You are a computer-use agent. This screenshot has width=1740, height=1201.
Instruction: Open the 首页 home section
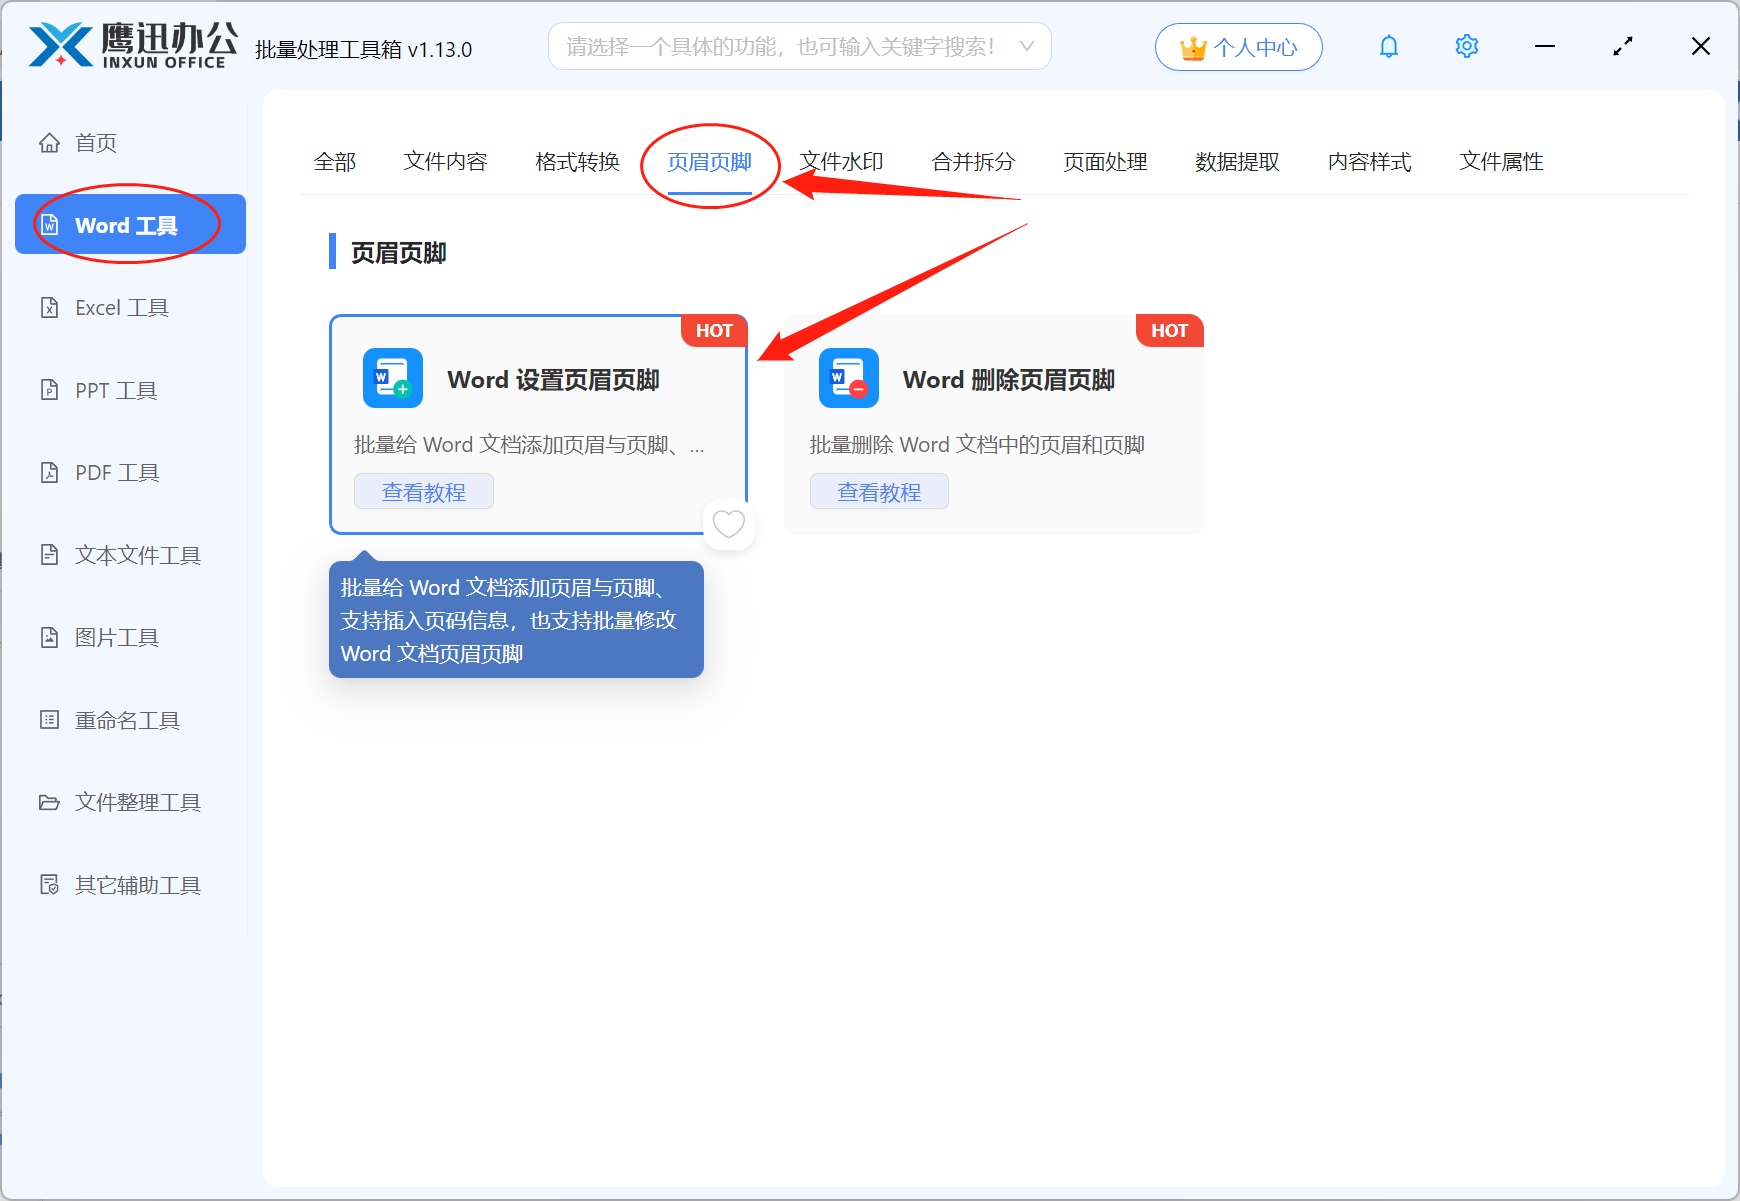95,142
